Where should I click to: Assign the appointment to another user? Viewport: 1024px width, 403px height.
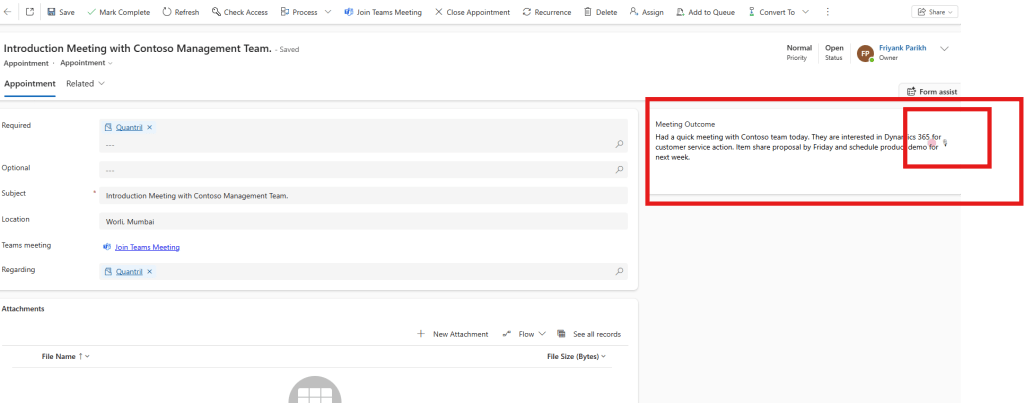tap(646, 12)
